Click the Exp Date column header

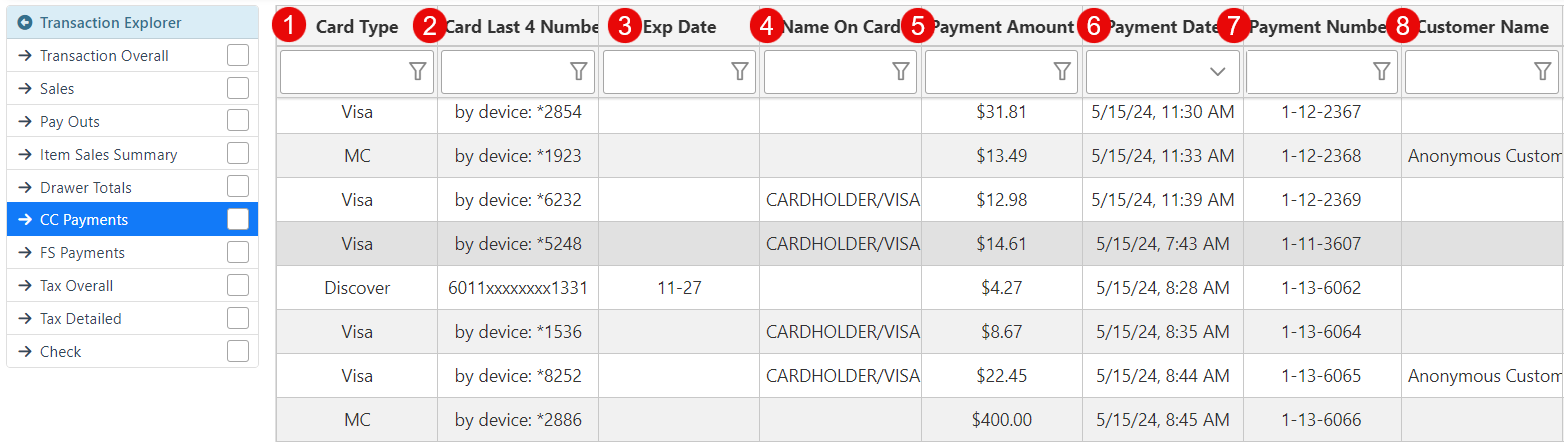coord(680,27)
